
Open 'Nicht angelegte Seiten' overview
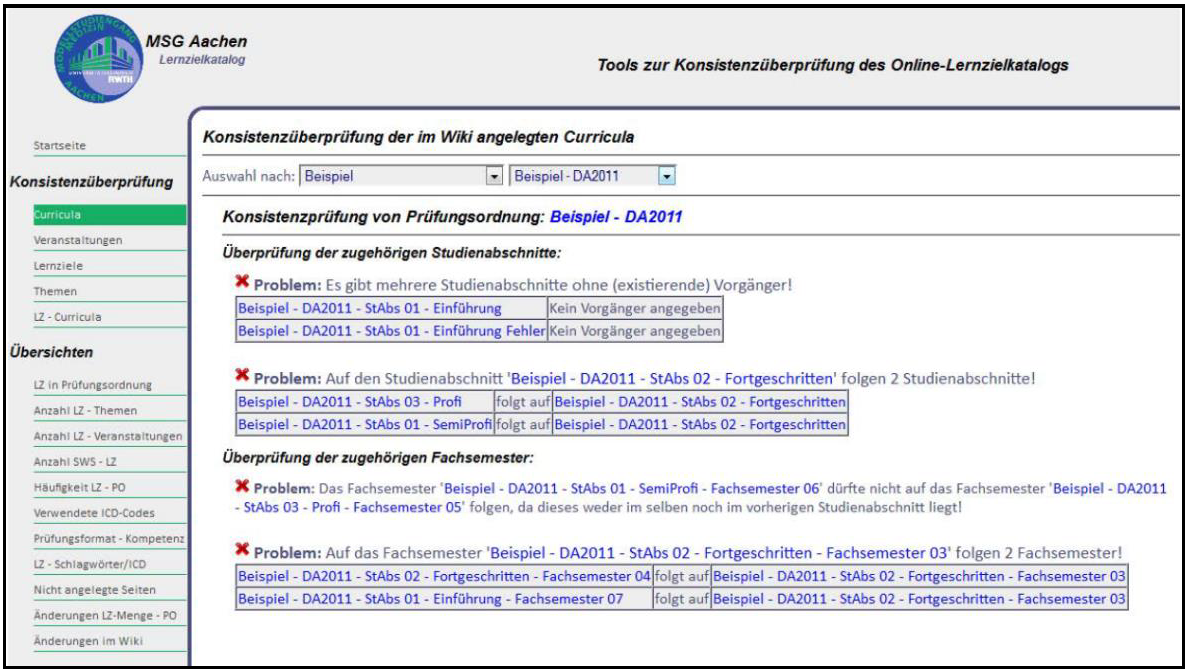[92, 589]
